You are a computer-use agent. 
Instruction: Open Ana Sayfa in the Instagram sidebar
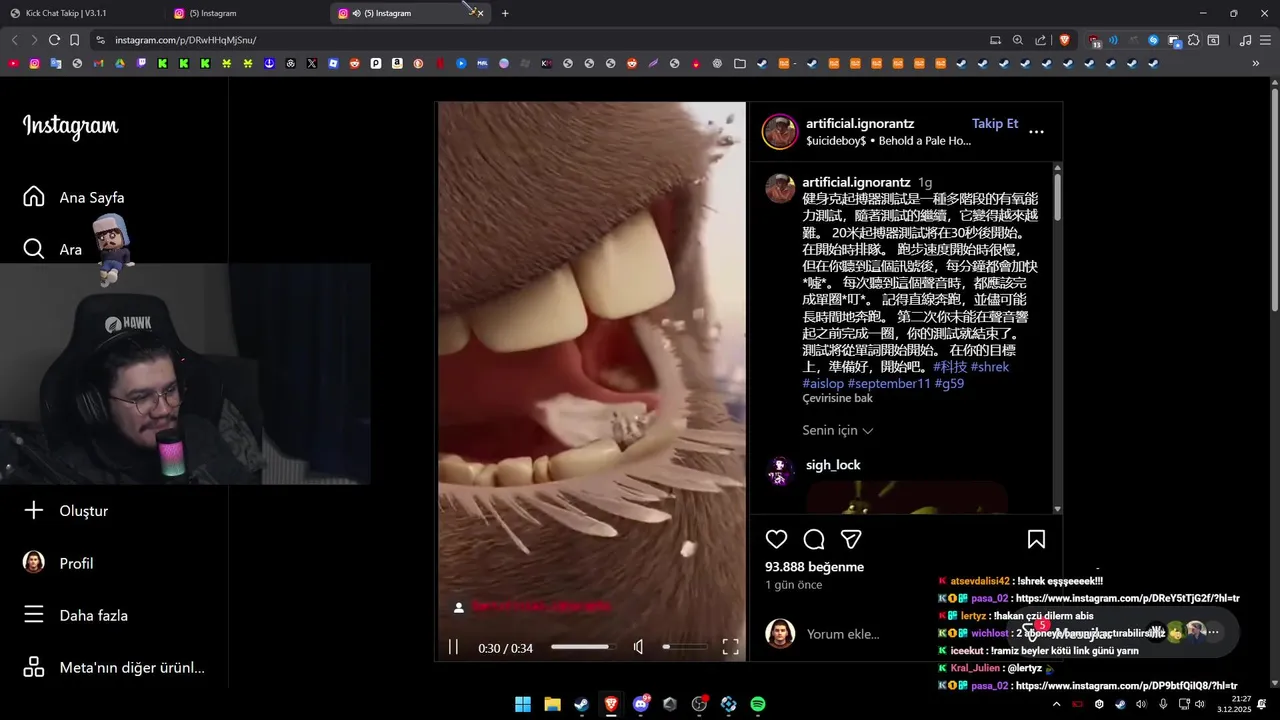coord(74,197)
